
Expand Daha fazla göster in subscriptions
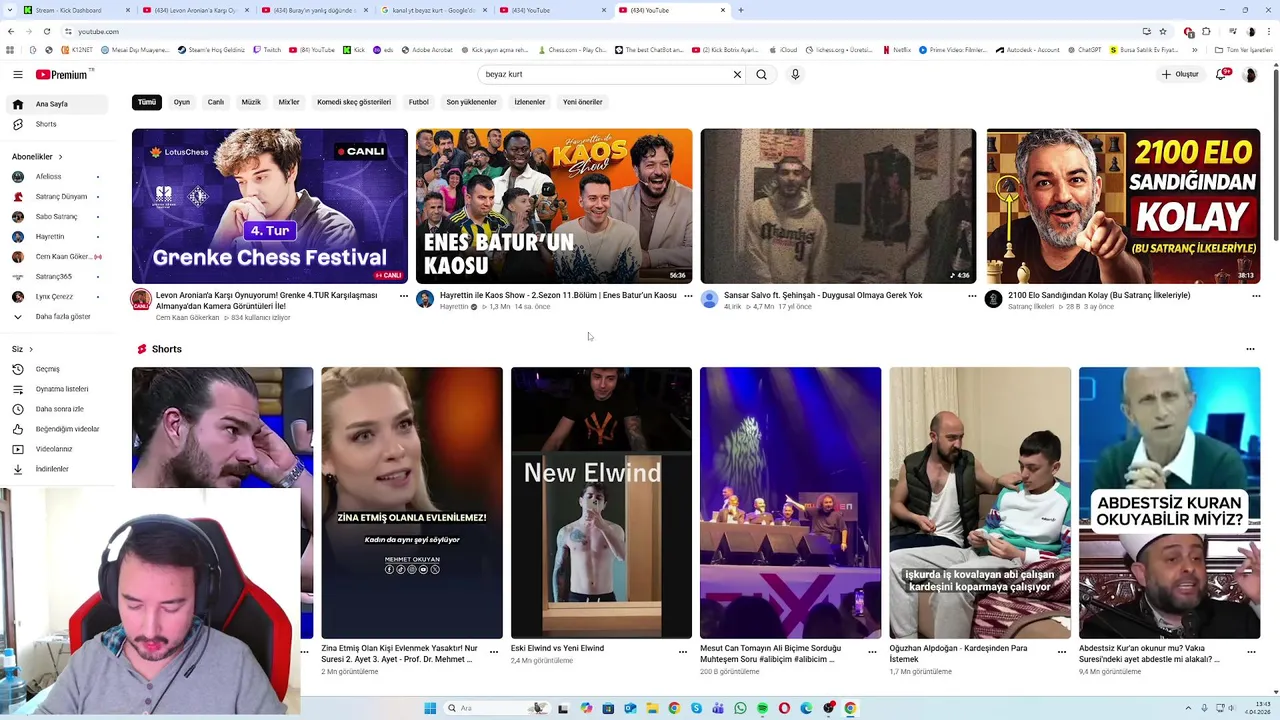pyautogui.click(x=58, y=317)
